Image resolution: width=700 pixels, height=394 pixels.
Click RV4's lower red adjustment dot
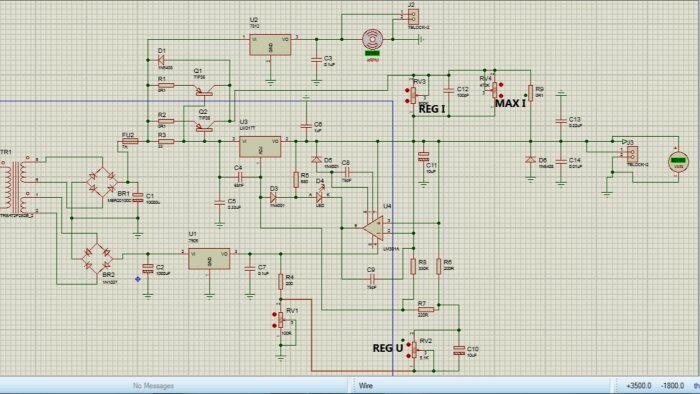point(501,96)
